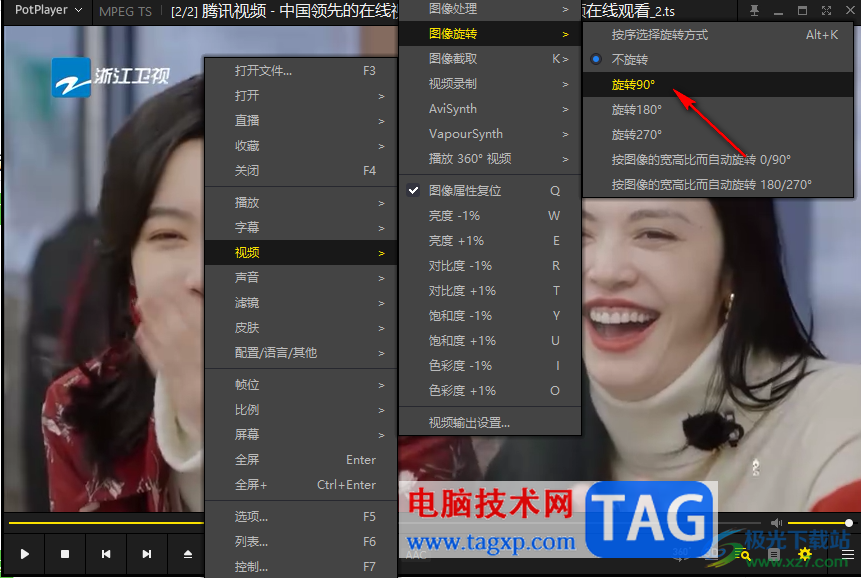Select auto rotate 0/90° by aspect ratio
This screenshot has height=578, width=861.
click(x=718, y=160)
